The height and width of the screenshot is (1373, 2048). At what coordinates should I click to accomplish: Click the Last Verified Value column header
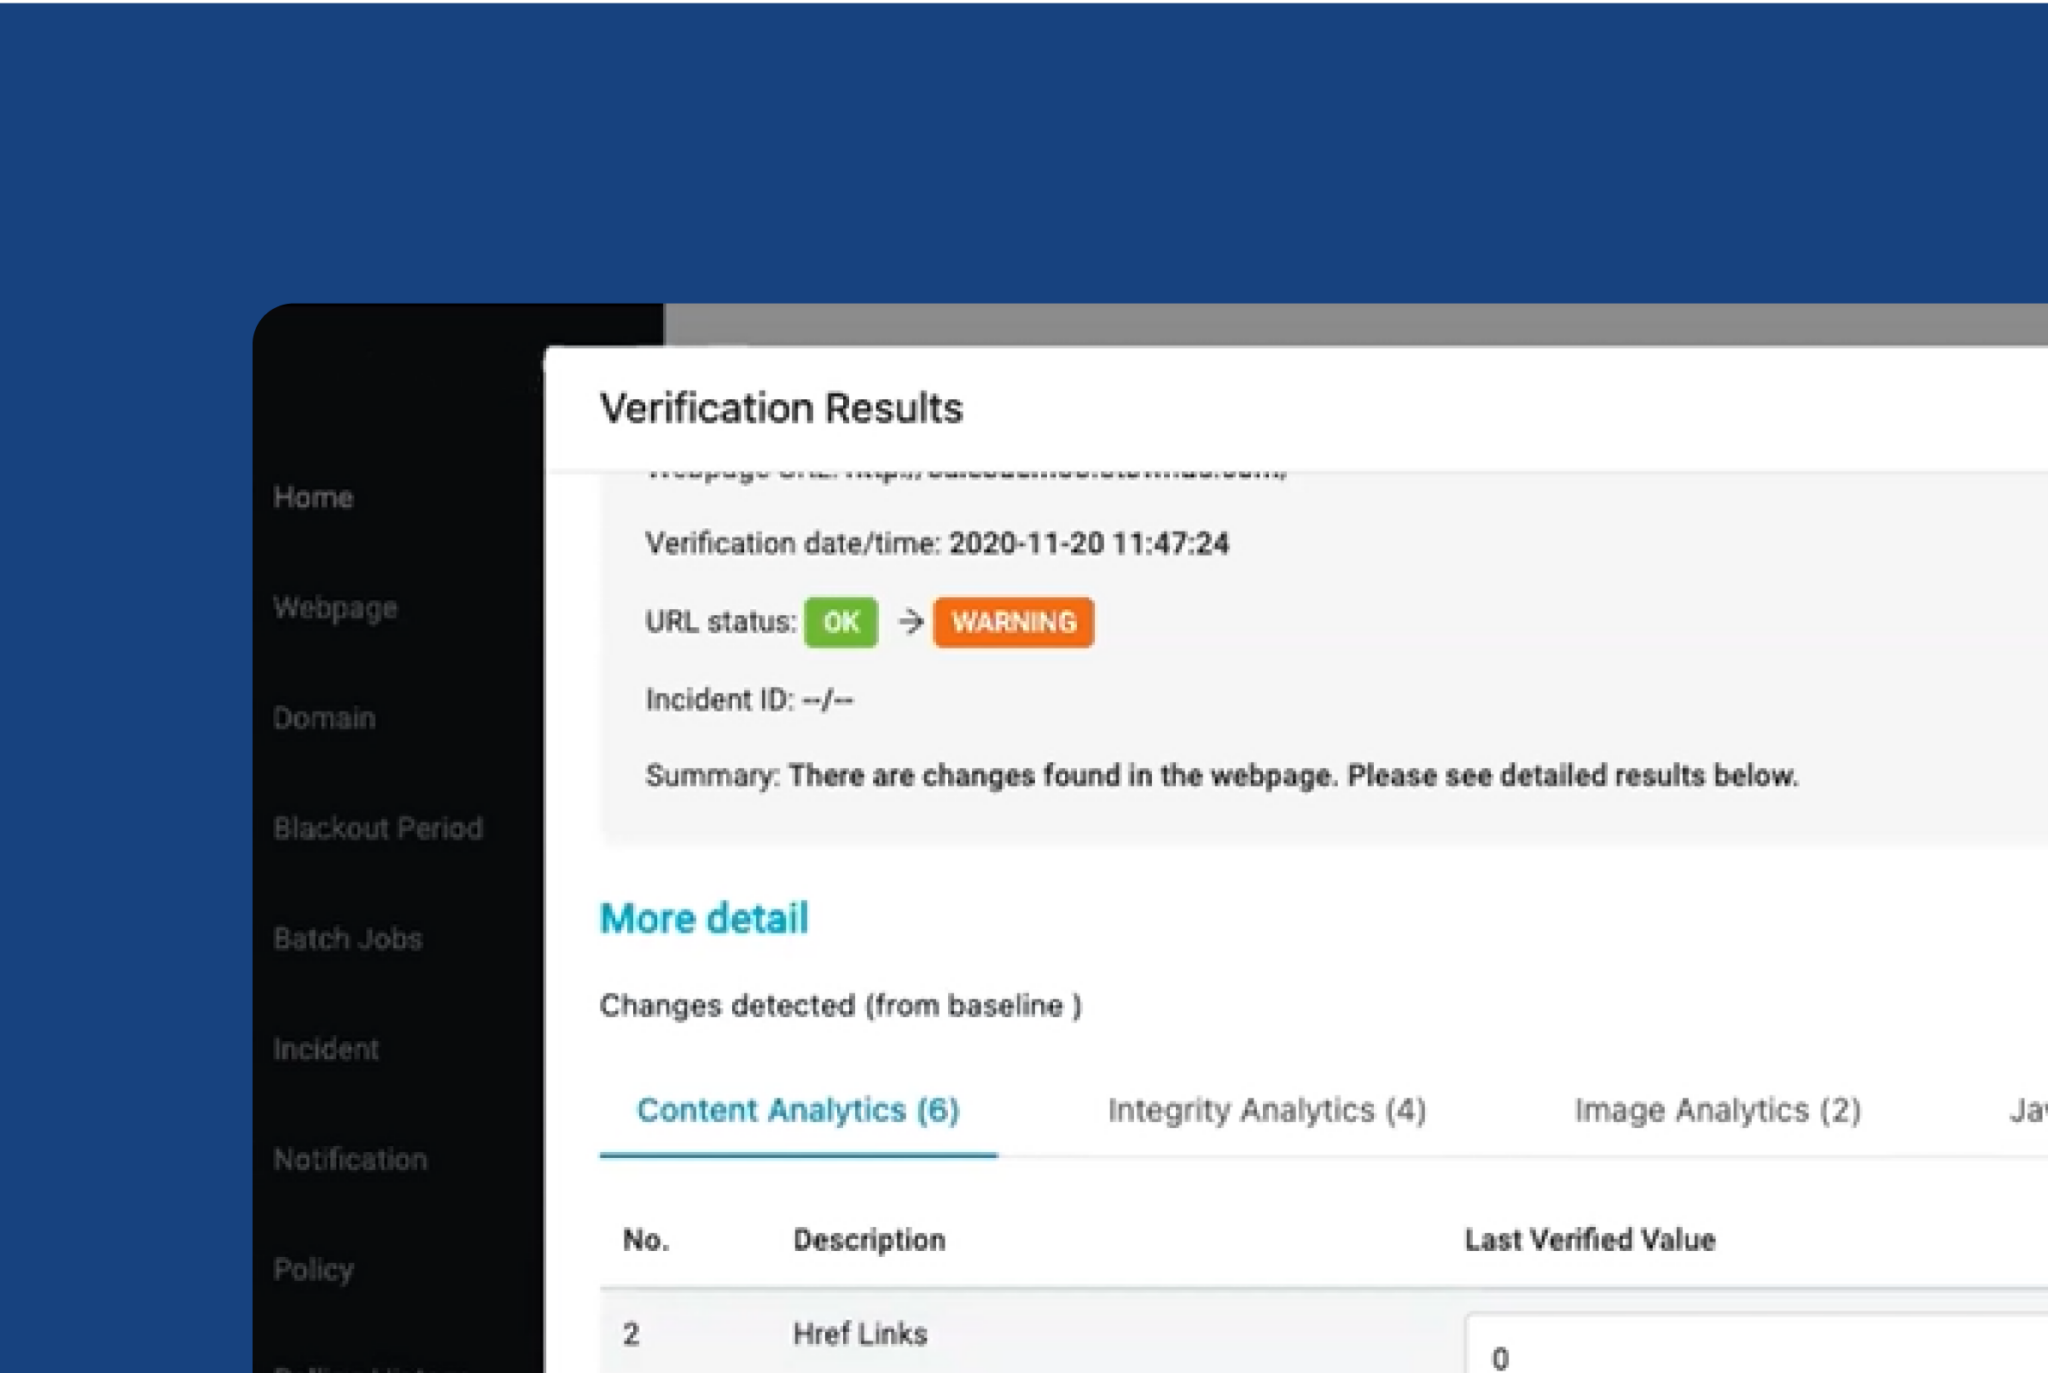(1589, 1240)
